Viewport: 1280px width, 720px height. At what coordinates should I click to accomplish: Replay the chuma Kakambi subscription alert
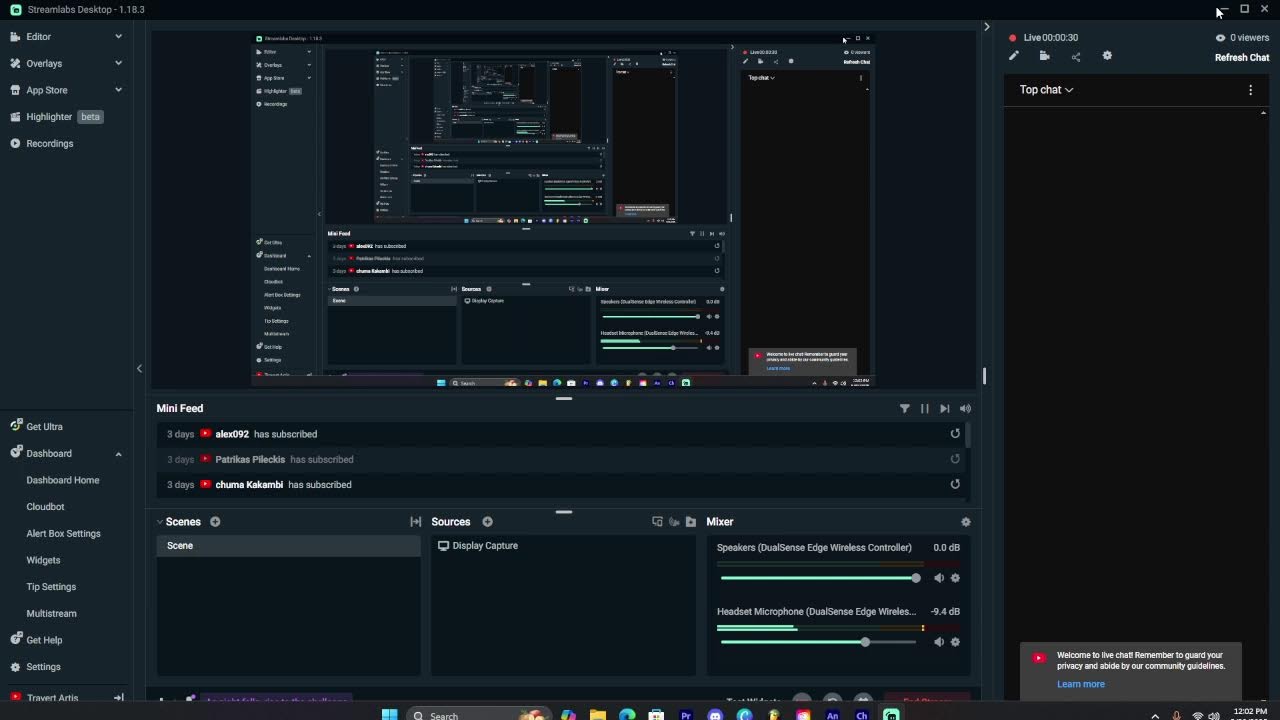(955, 484)
